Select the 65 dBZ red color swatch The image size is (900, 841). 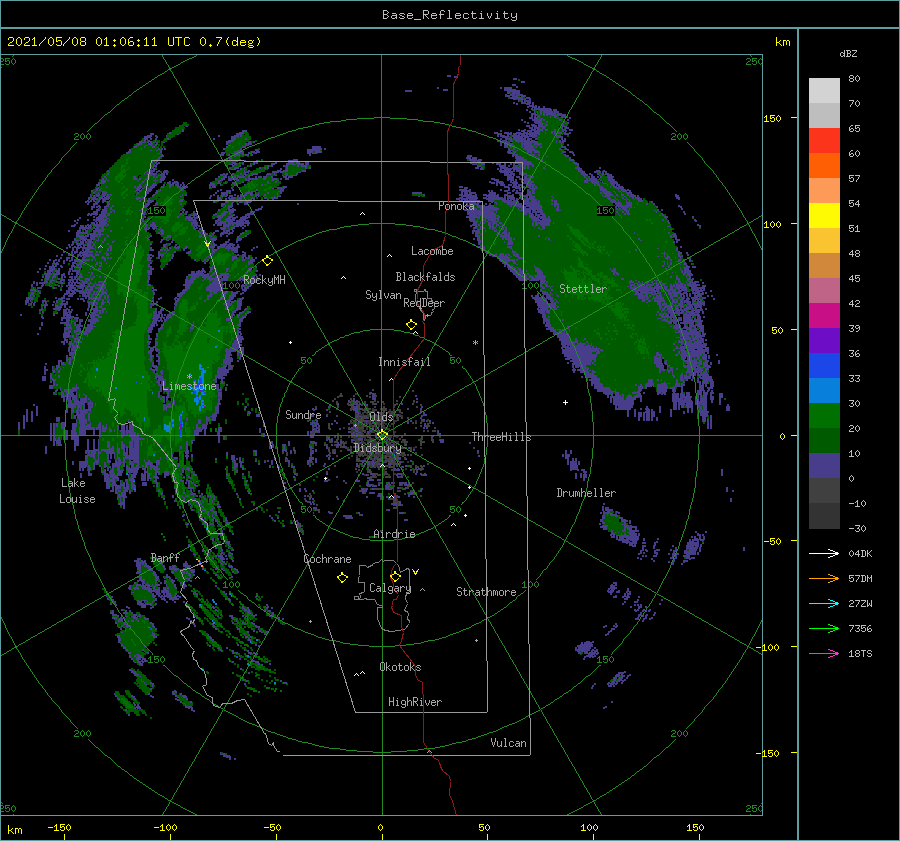point(824,141)
